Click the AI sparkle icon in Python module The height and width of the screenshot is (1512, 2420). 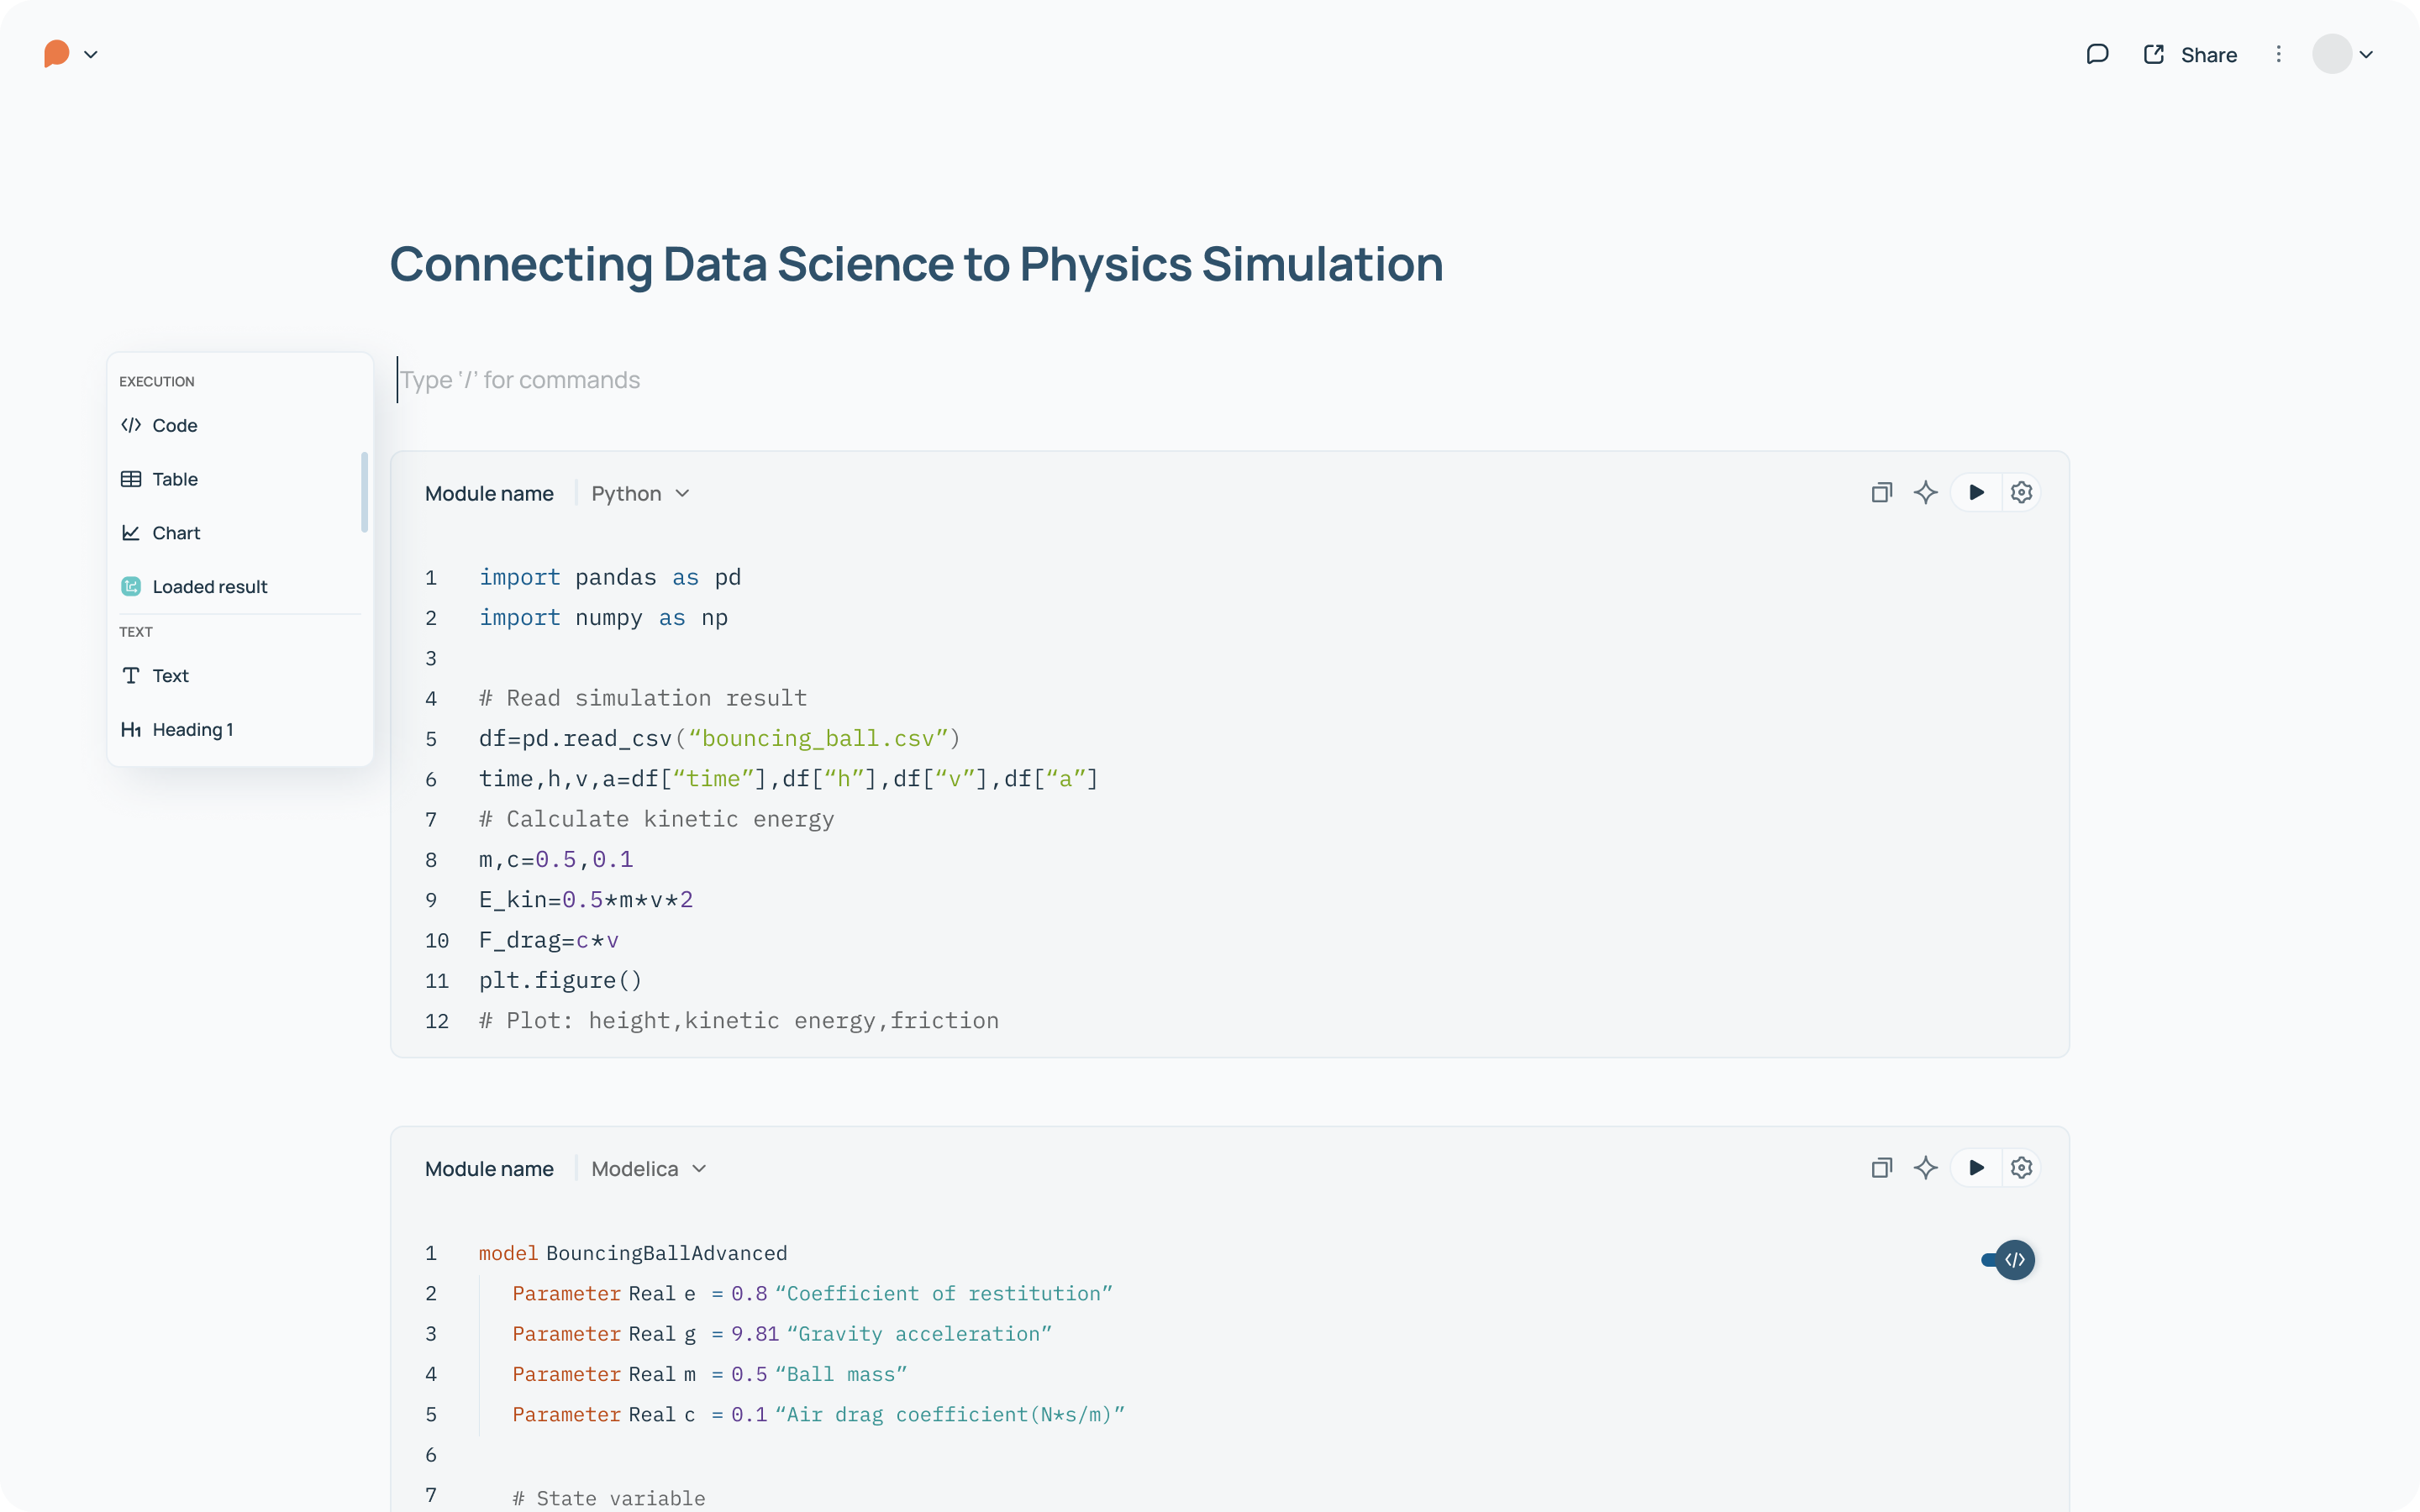[1925, 492]
